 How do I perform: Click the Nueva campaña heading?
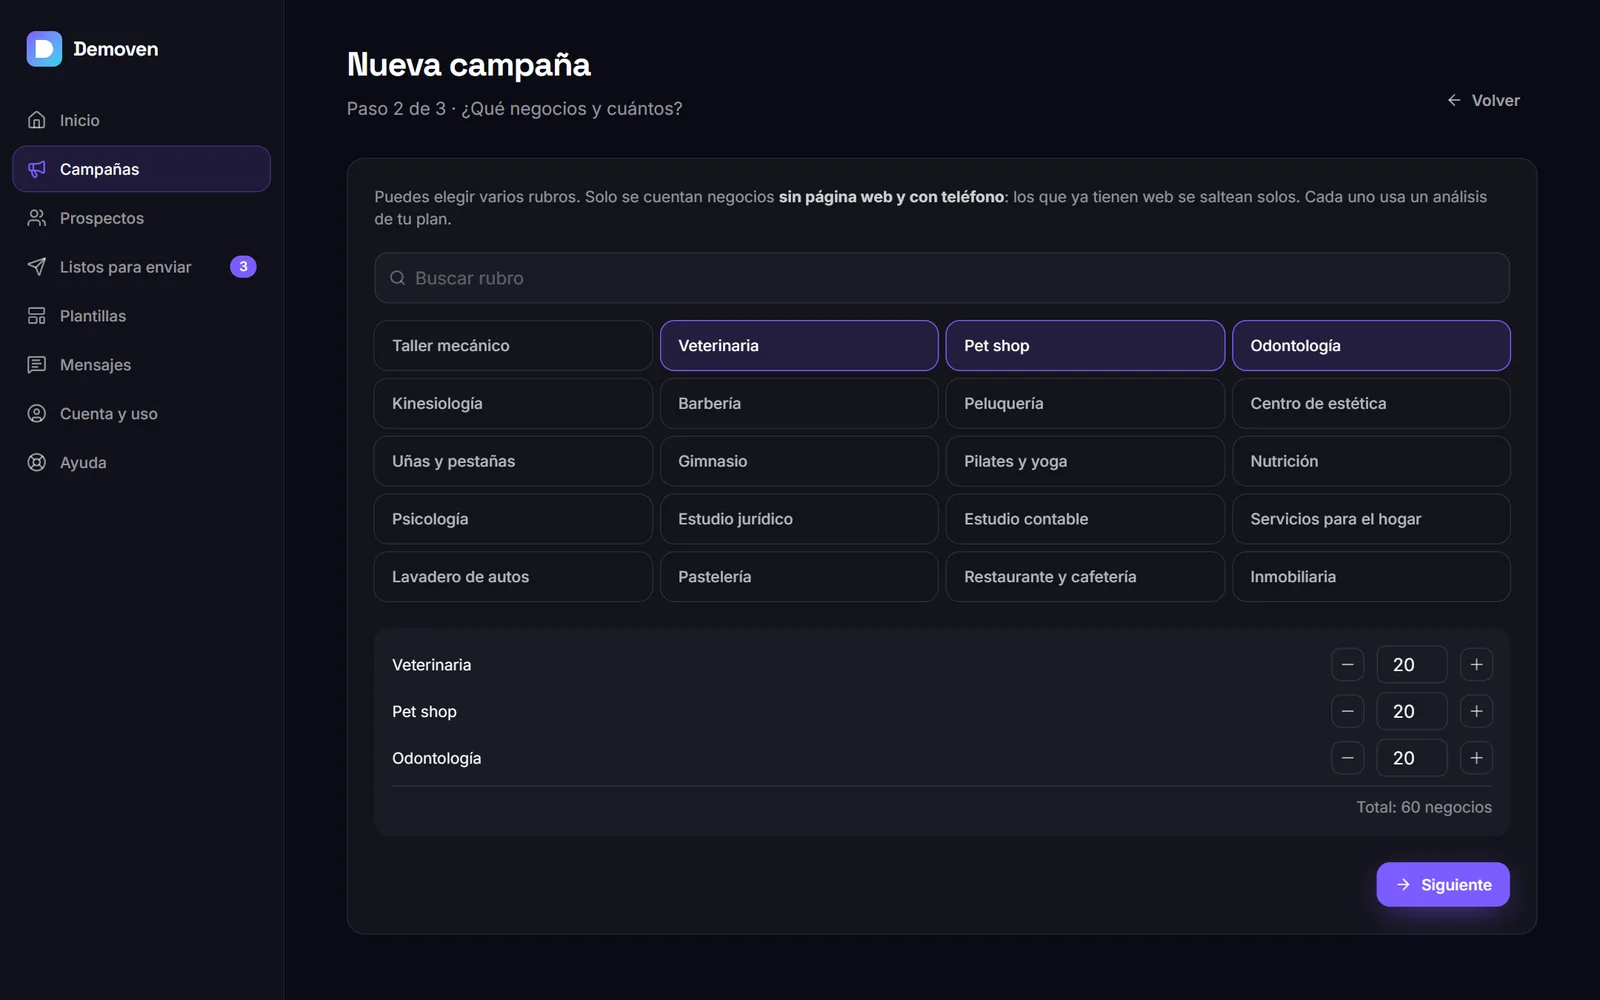(469, 65)
